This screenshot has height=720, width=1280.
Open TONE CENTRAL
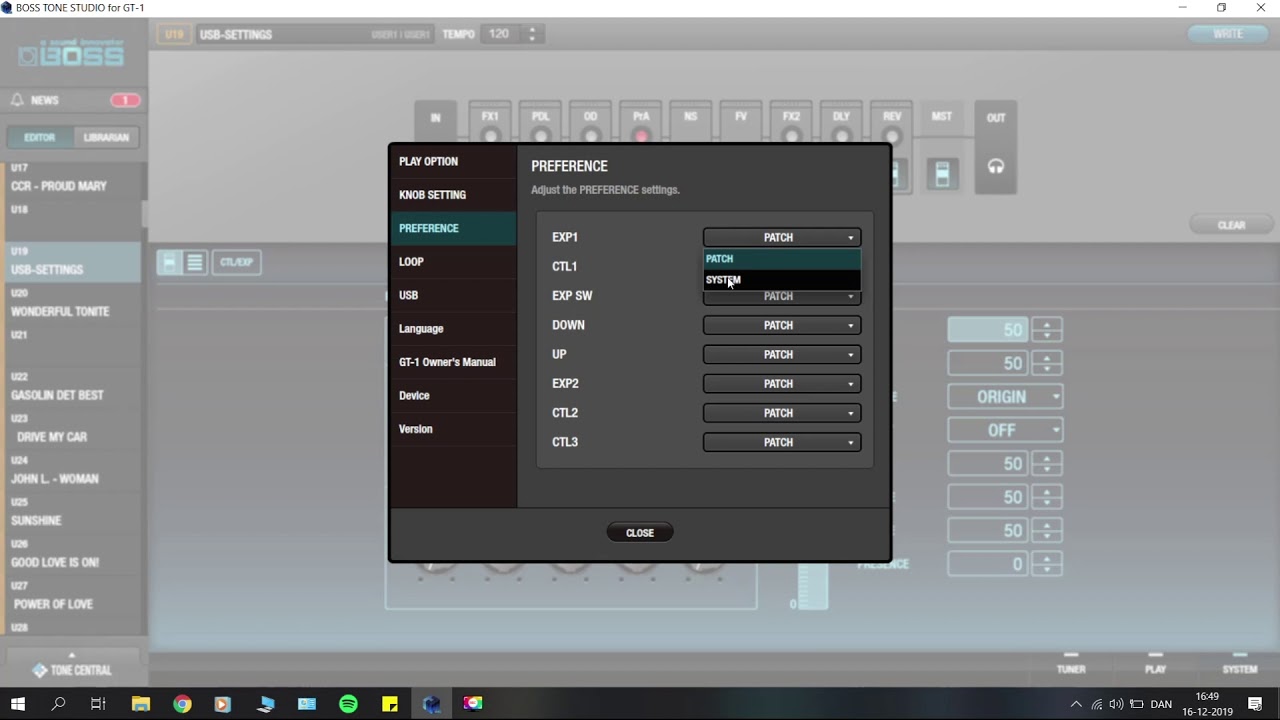[72, 670]
